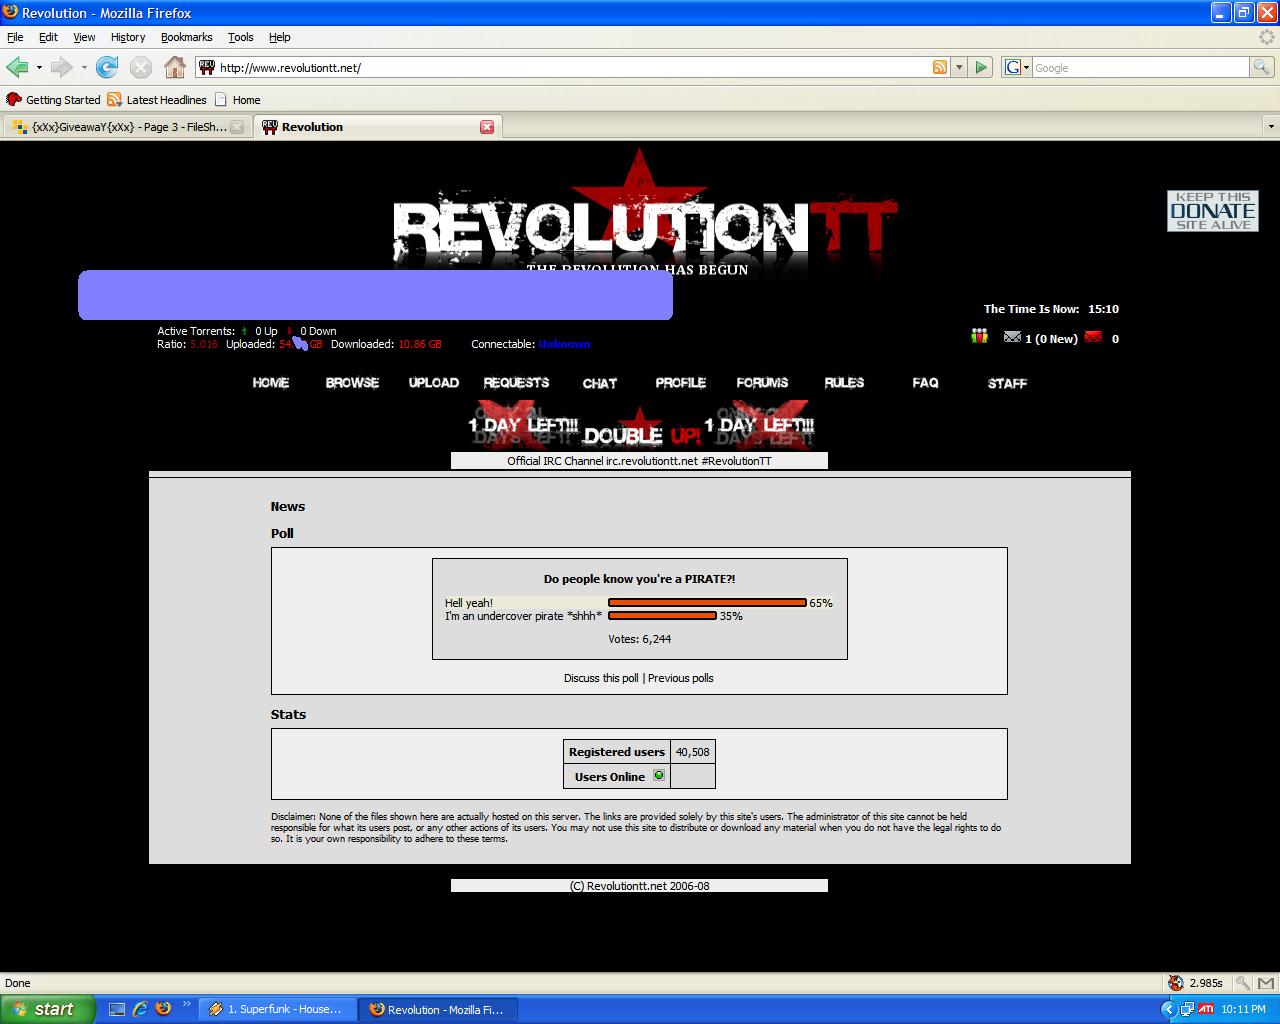This screenshot has height=1024, width=1280.
Task: Expand the Quick Launch overflow chevron
Action: (186, 1004)
